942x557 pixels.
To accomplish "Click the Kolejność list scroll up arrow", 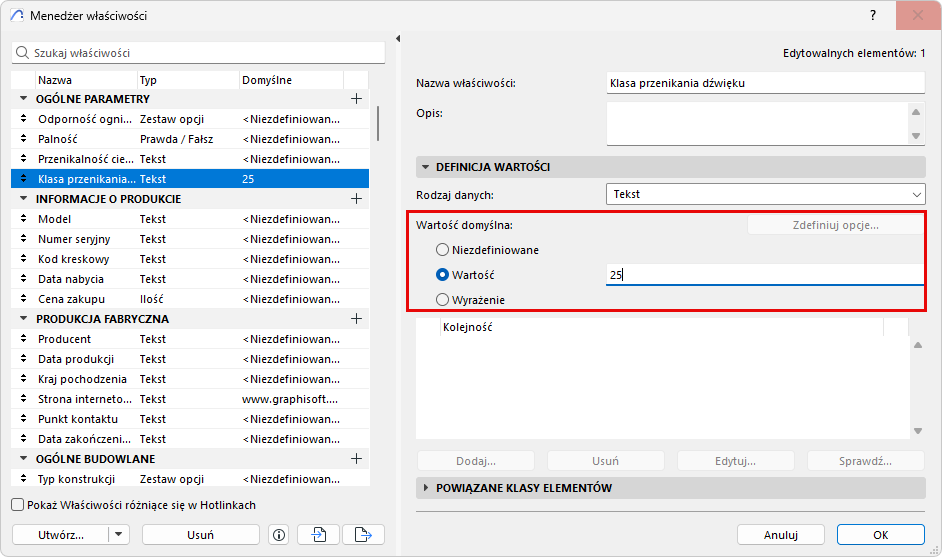I will (918, 345).
